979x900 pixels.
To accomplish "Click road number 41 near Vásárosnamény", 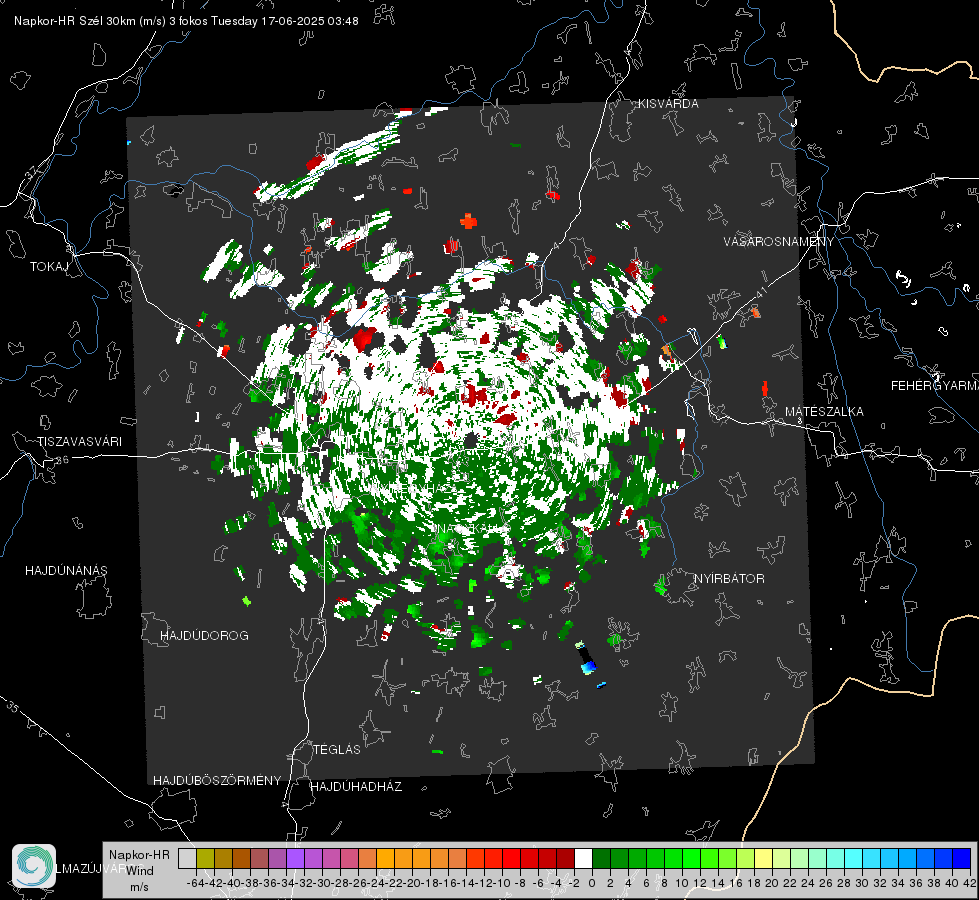I will click(760, 292).
